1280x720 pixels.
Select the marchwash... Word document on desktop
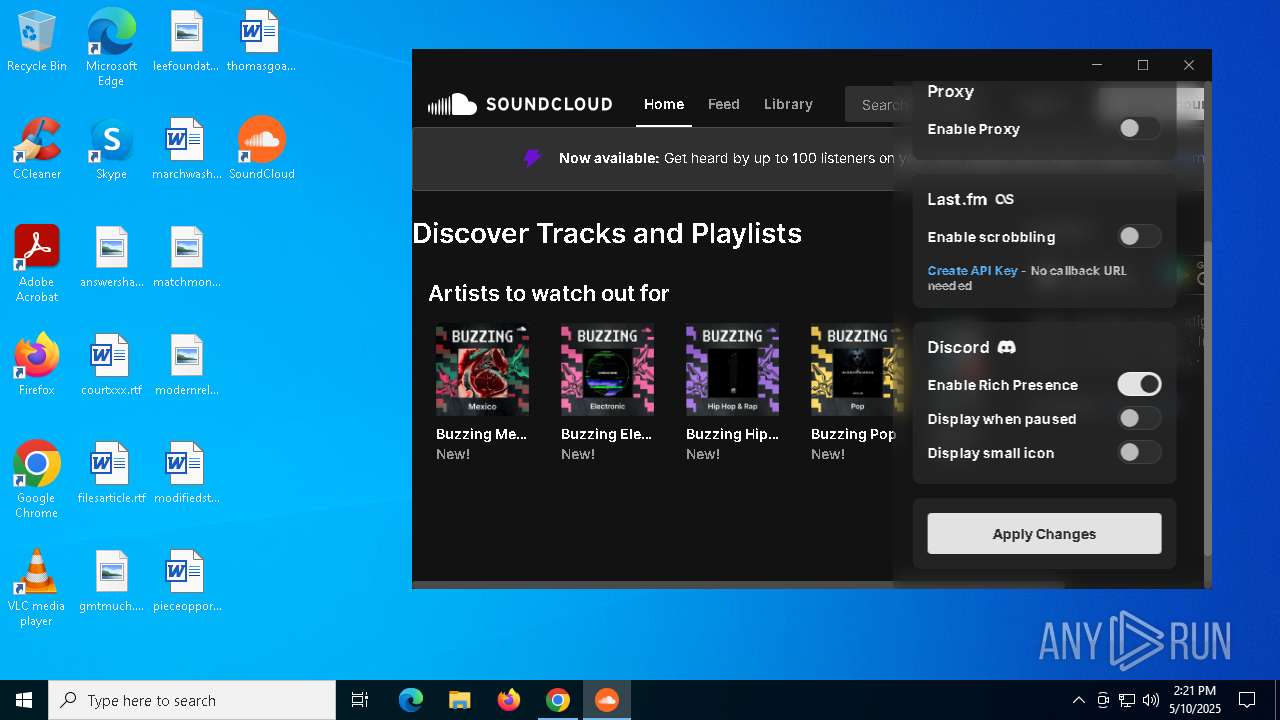click(x=186, y=149)
